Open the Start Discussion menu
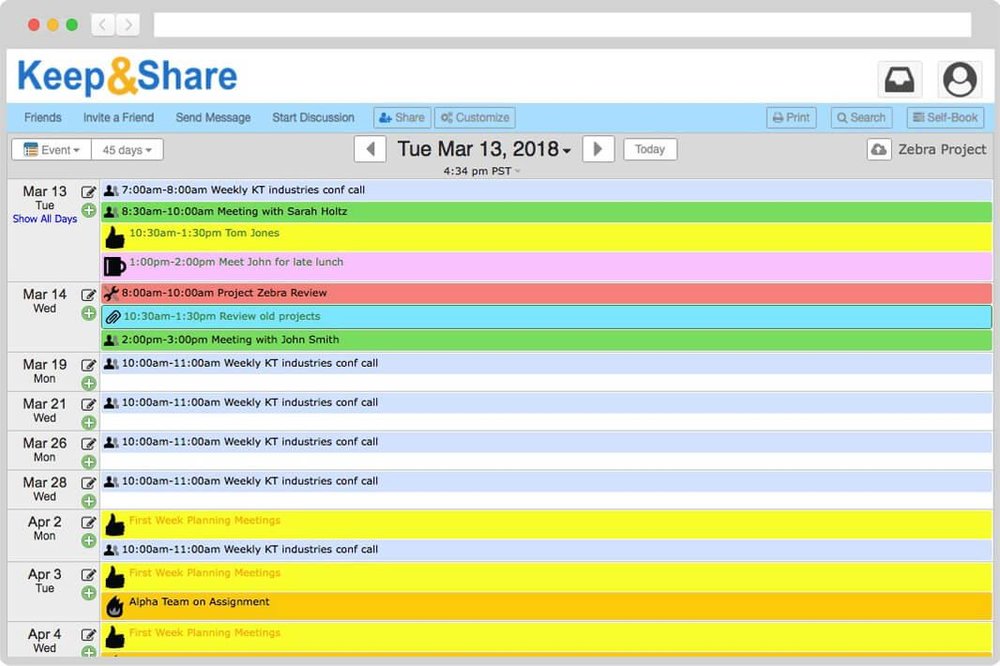The height and width of the screenshot is (666, 1000). [x=313, y=117]
